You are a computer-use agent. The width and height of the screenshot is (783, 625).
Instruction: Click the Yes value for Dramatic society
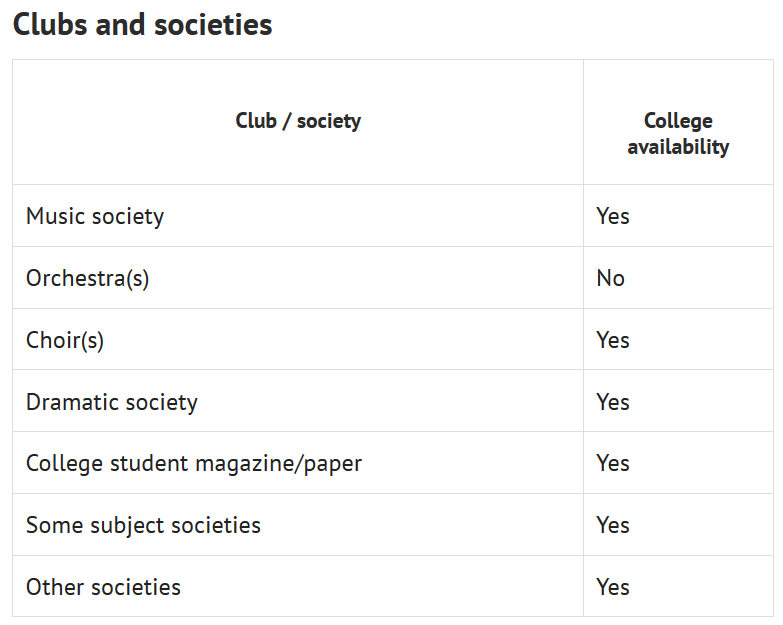pos(613,402)
